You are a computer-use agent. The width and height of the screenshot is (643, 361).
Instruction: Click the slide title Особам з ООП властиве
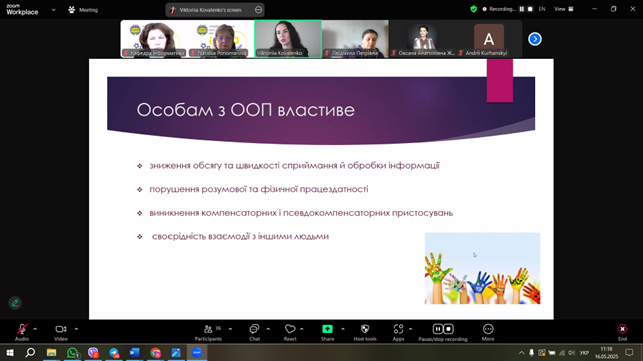tap(246, 110)
